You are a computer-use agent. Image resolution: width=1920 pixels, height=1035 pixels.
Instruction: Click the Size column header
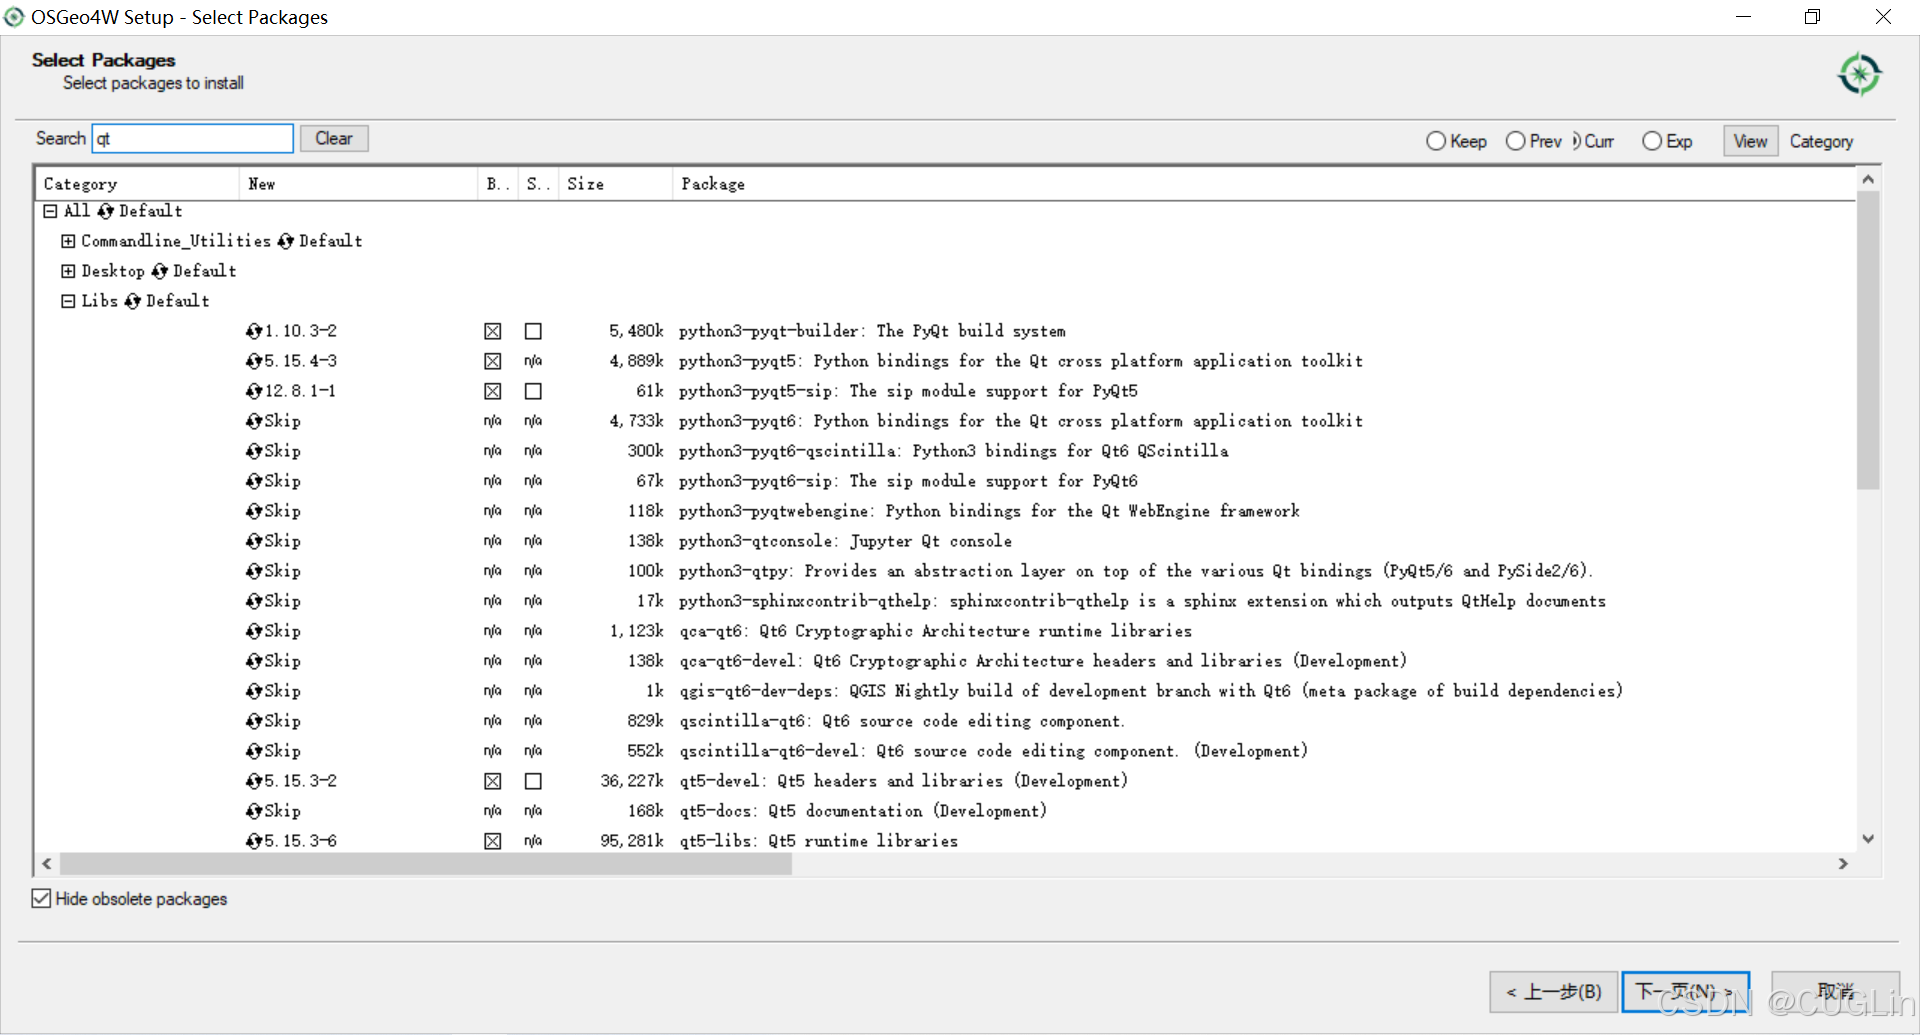point(615,184)
